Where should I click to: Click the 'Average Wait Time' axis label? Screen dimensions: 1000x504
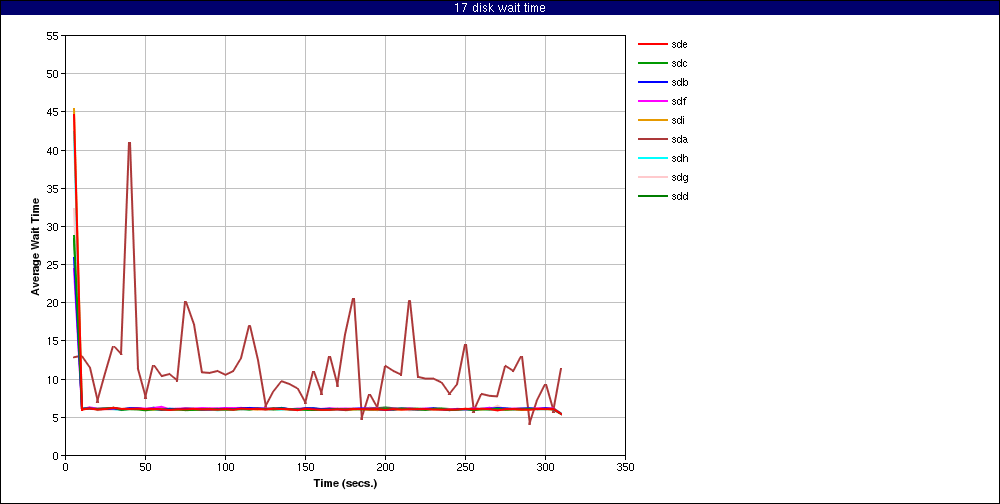coord(36,246)
